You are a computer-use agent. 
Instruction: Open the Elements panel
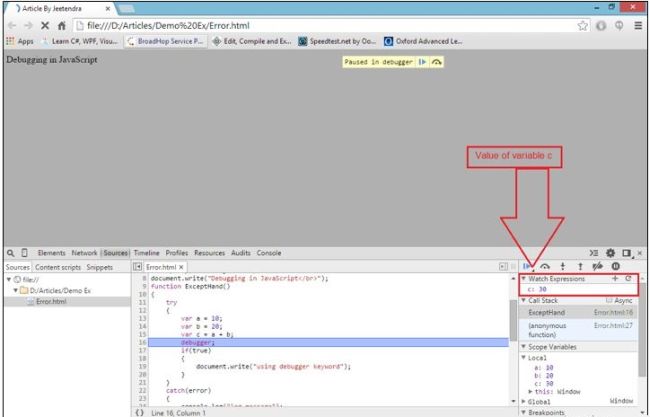[51, 253]
